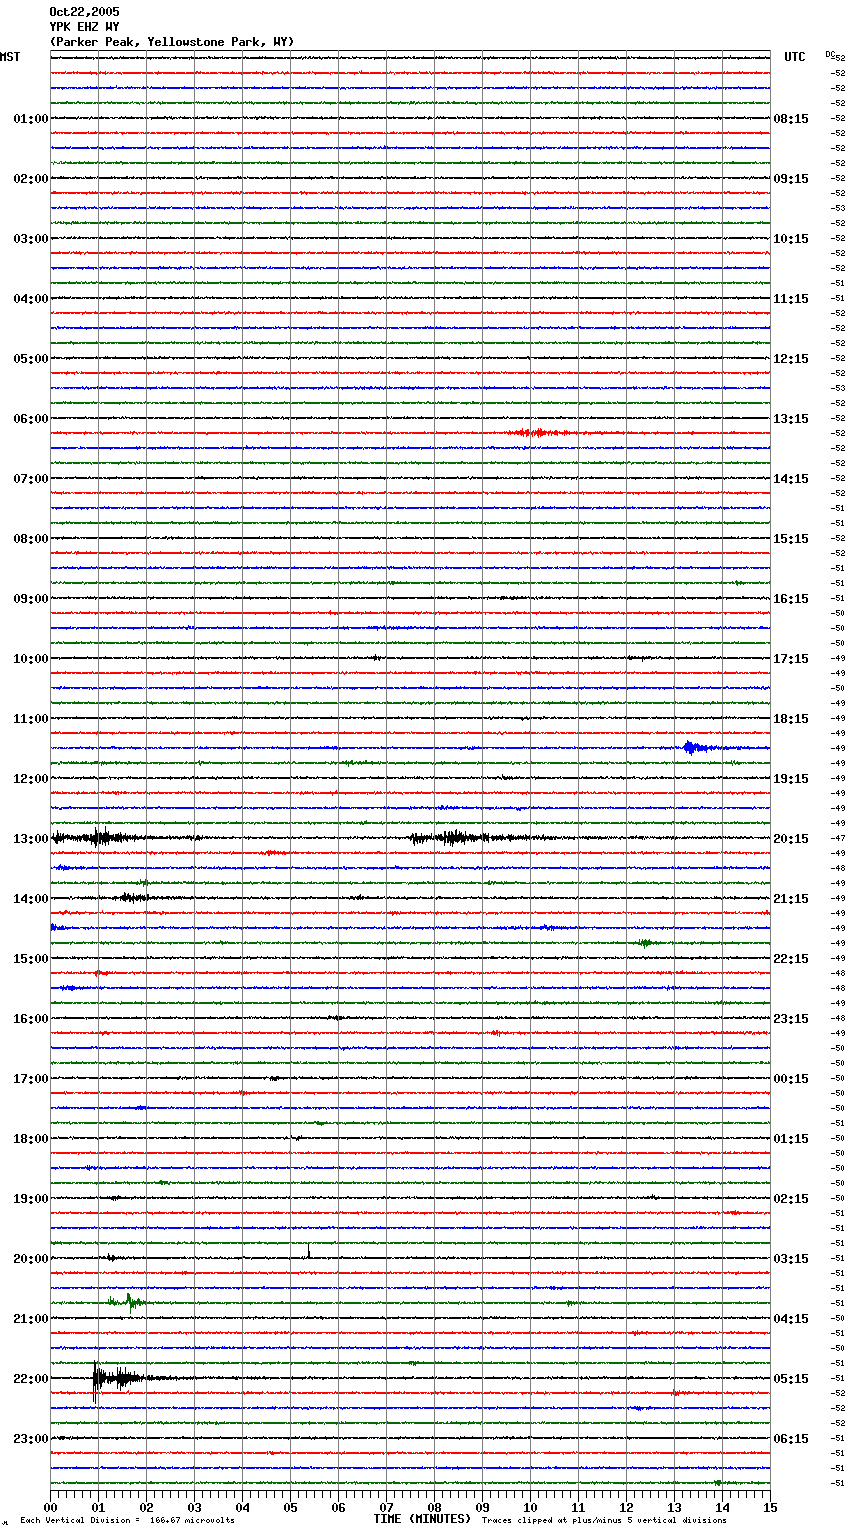Click the 05:15 UTC time label

tap(791, 1379)
